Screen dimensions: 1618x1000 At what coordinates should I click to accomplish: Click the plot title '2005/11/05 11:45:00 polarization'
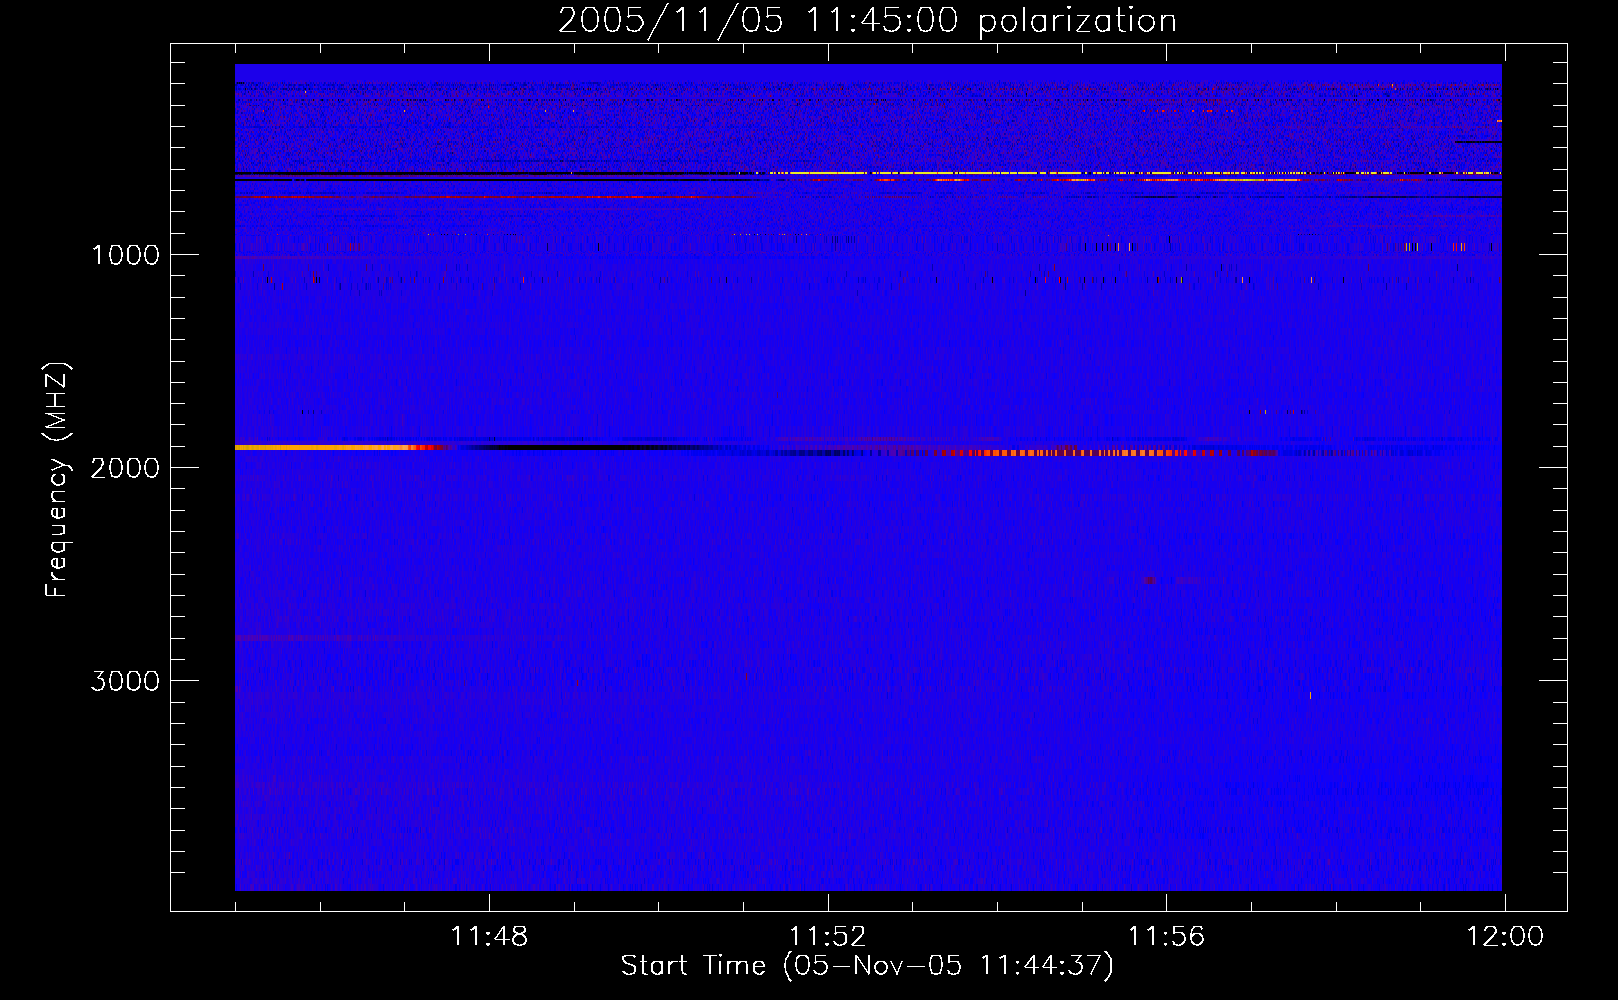(x=867, y=20)
